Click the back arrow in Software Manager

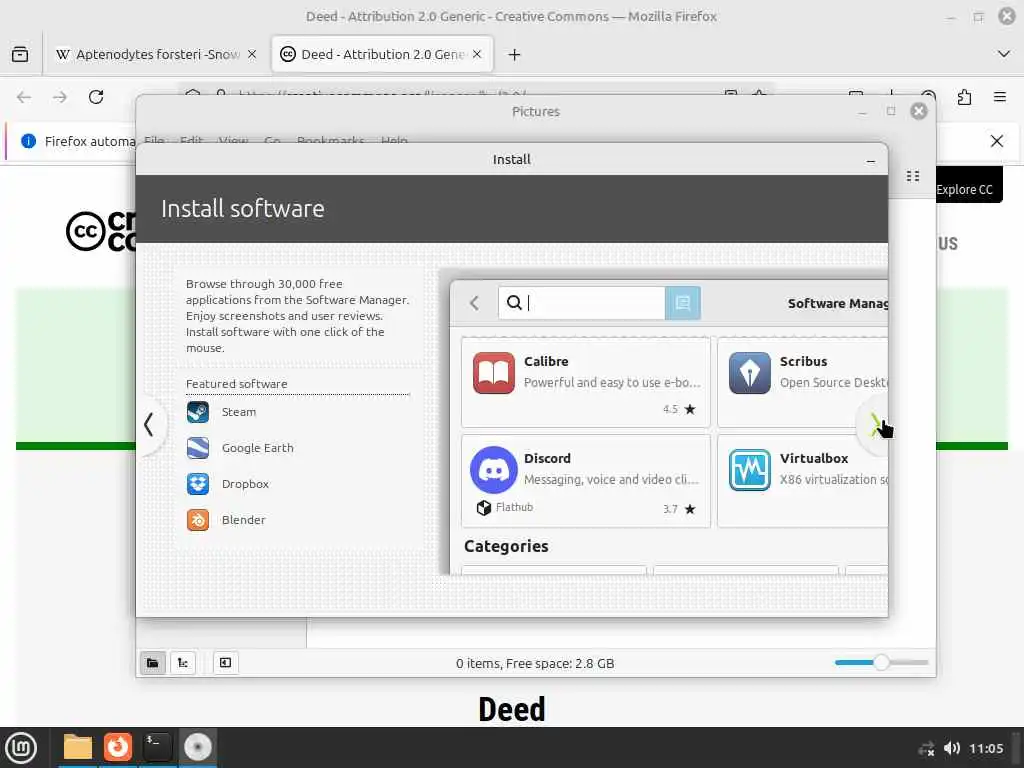pos(475,303)
